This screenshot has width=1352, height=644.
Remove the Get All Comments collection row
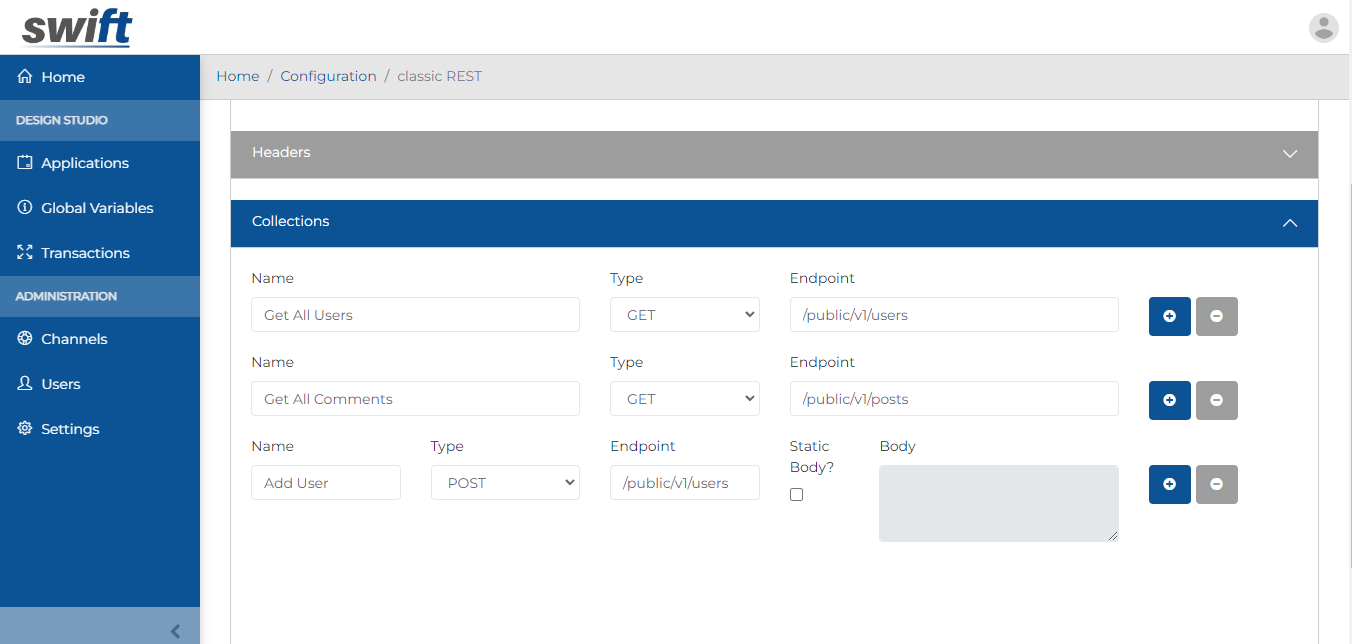[x=1216, y=400]
